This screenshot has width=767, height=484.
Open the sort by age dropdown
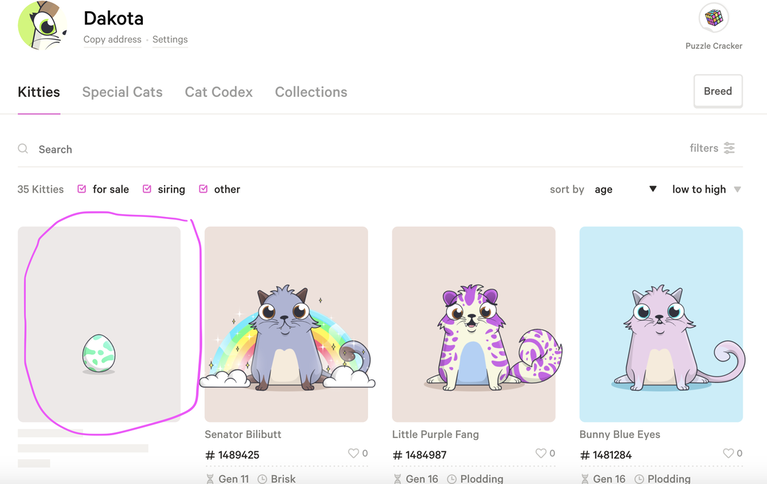pos(626,189)
